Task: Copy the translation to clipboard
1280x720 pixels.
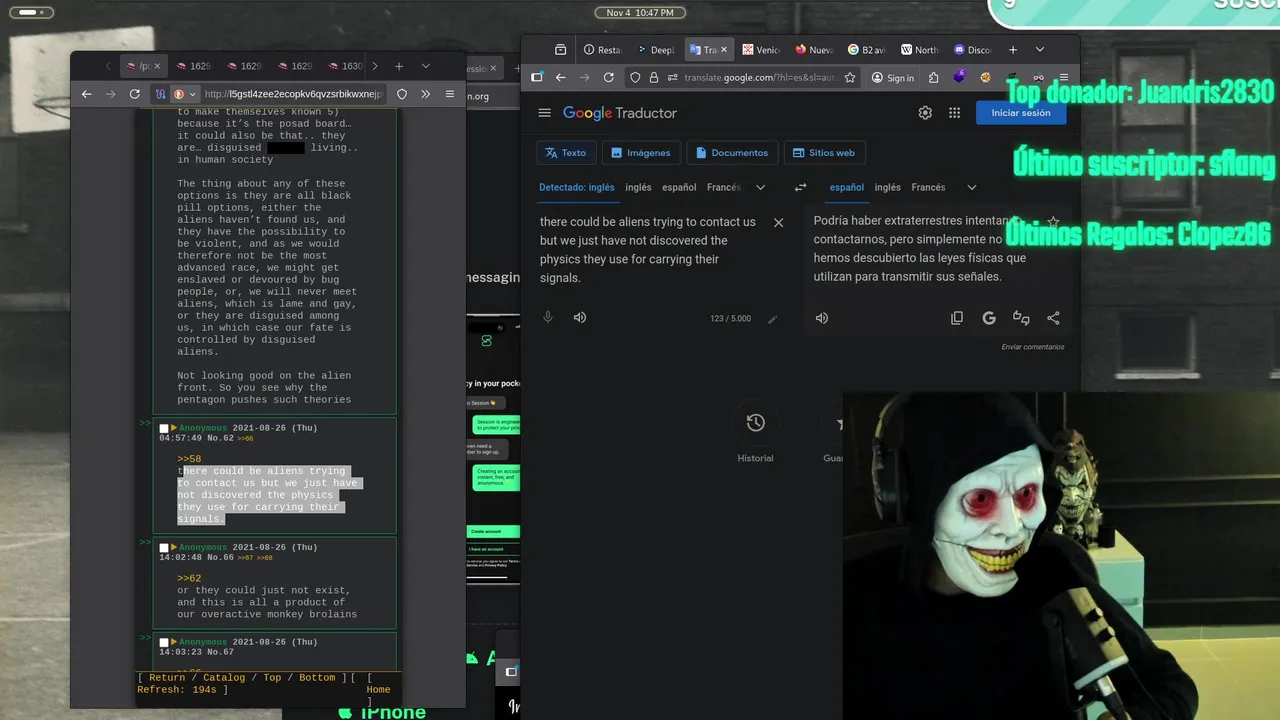Action: tap(957, 318)
